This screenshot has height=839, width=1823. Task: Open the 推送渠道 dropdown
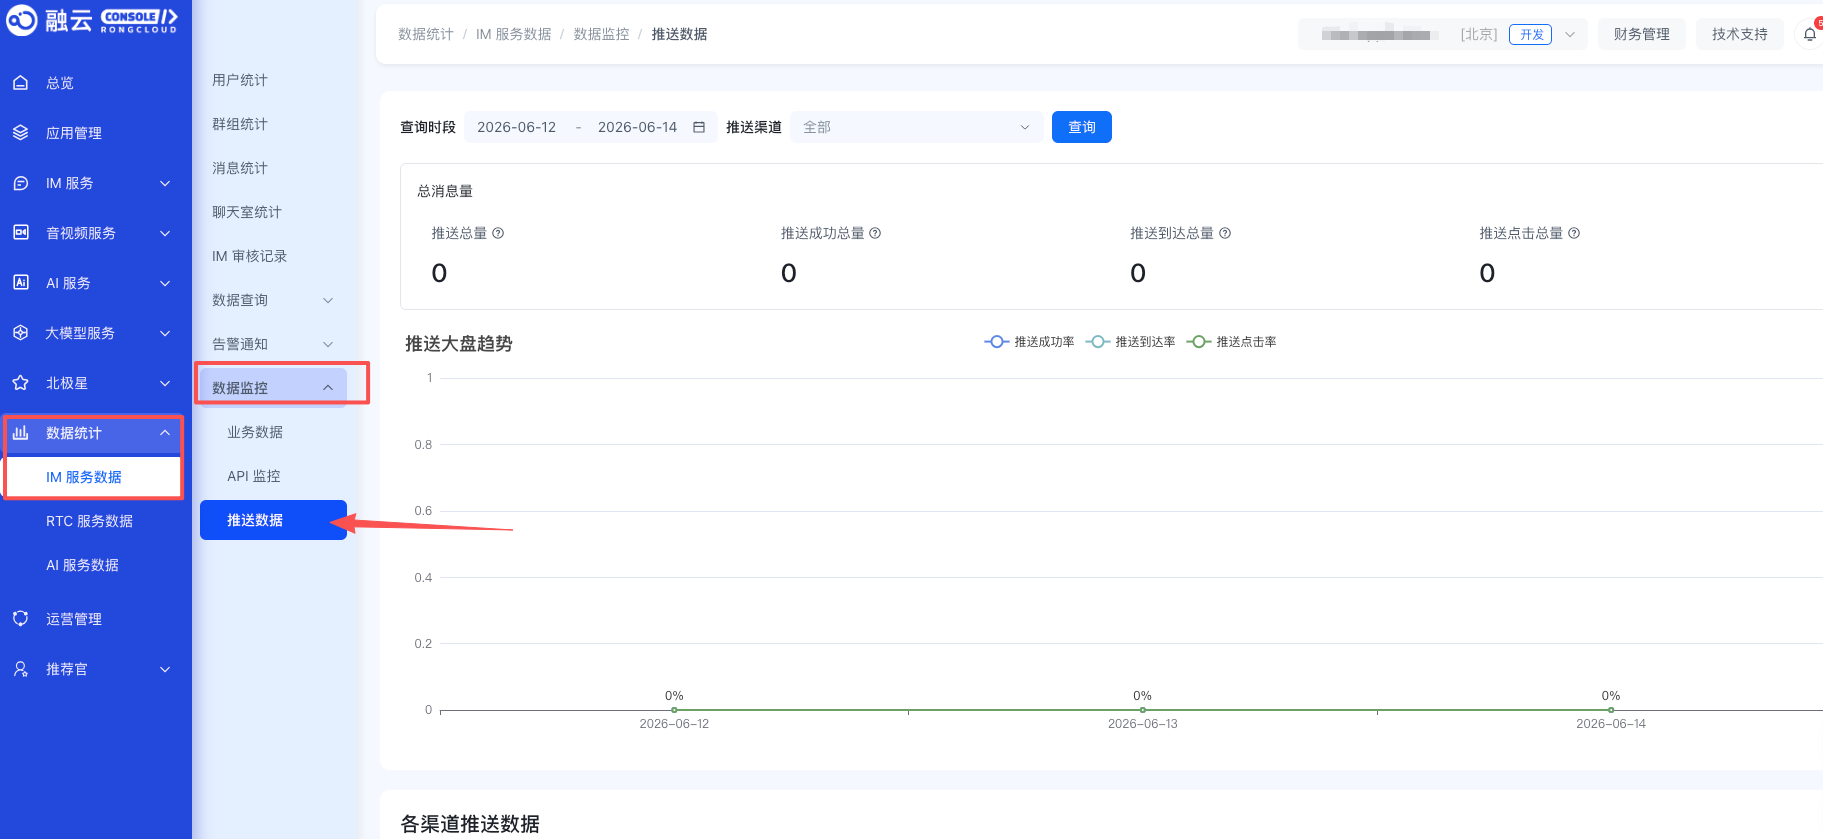917,127
